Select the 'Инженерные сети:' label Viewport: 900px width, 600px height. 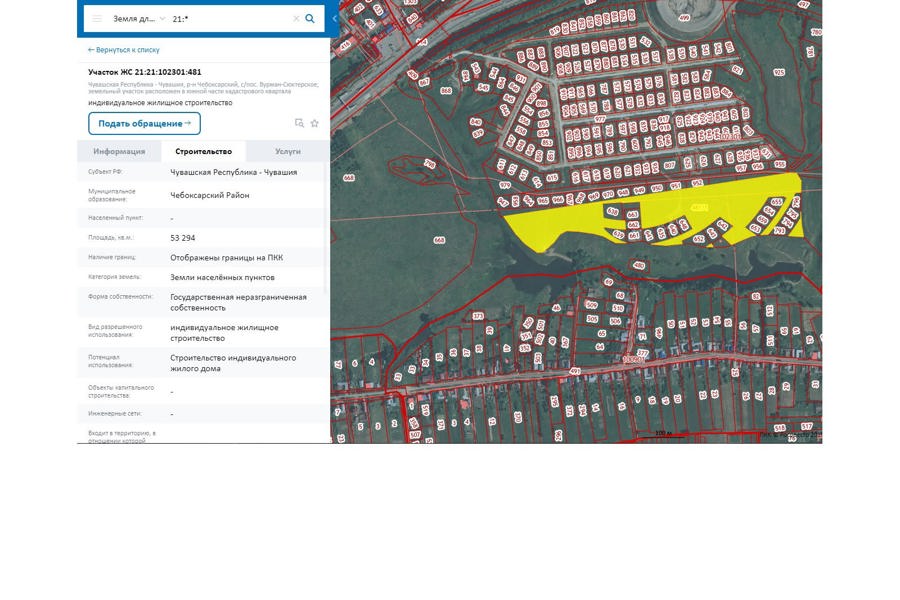coord(115,413)
